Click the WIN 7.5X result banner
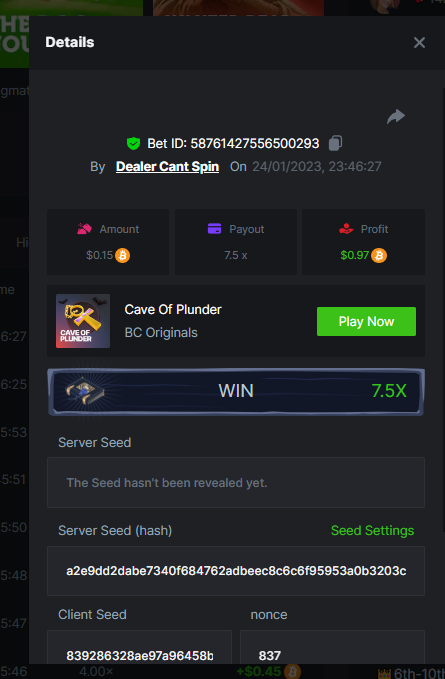The image size is (445, 679). [x=235, y=392]
